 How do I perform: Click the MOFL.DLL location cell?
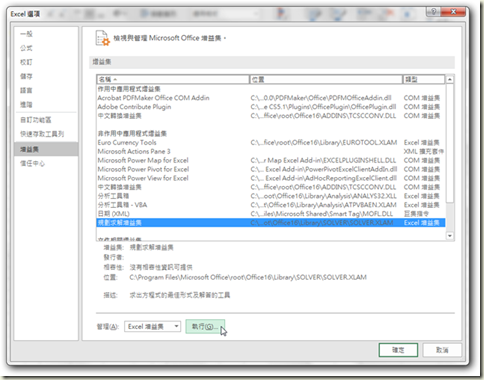(x=322, y=214)
